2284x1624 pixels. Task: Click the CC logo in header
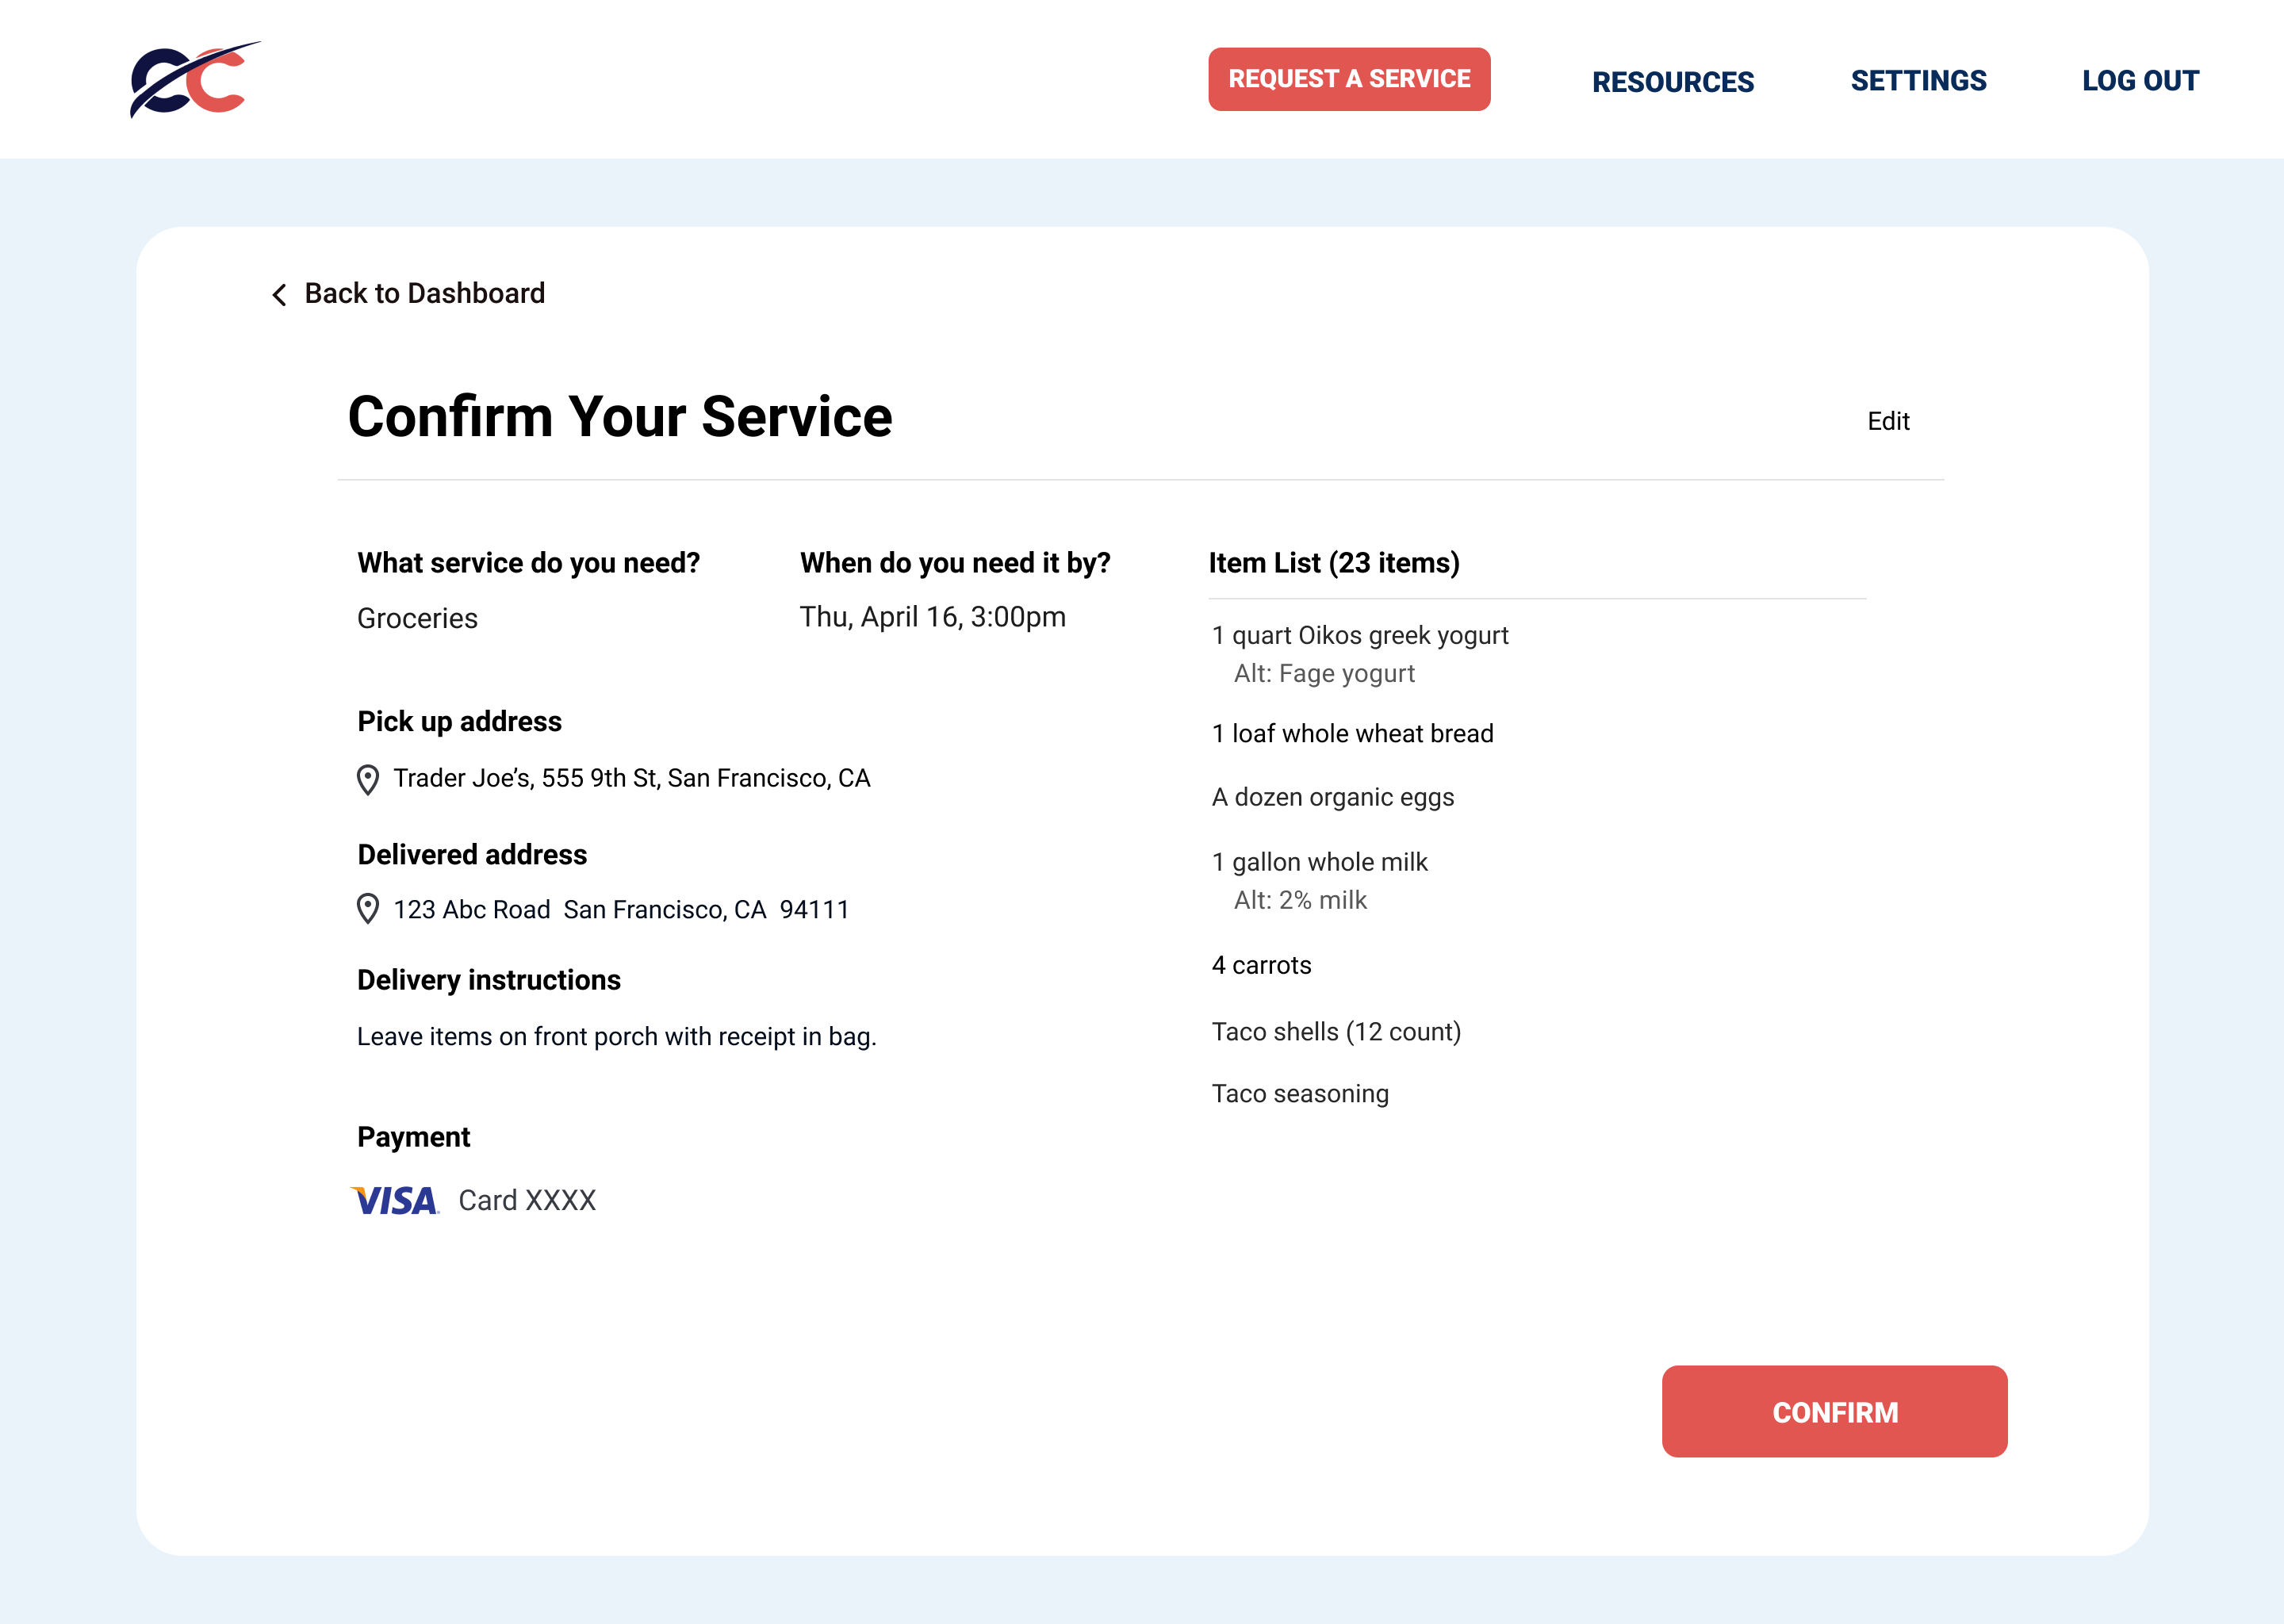(195, 79)
